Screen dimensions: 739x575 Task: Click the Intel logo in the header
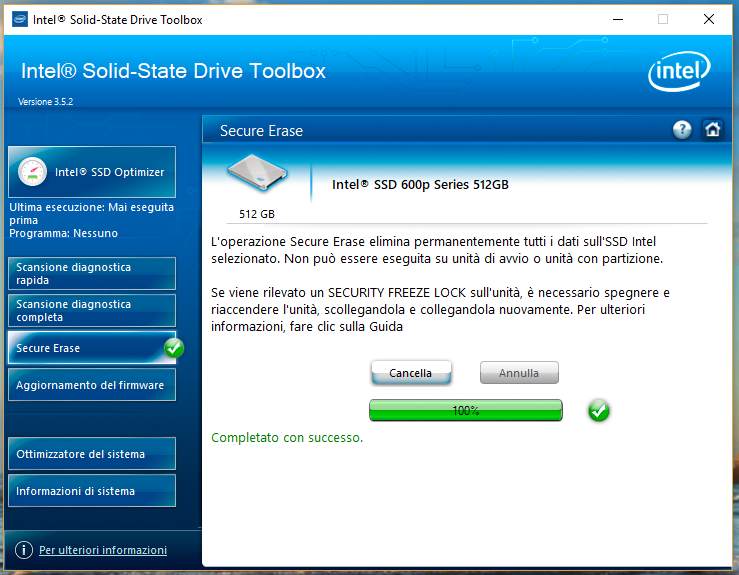(679, 73)
